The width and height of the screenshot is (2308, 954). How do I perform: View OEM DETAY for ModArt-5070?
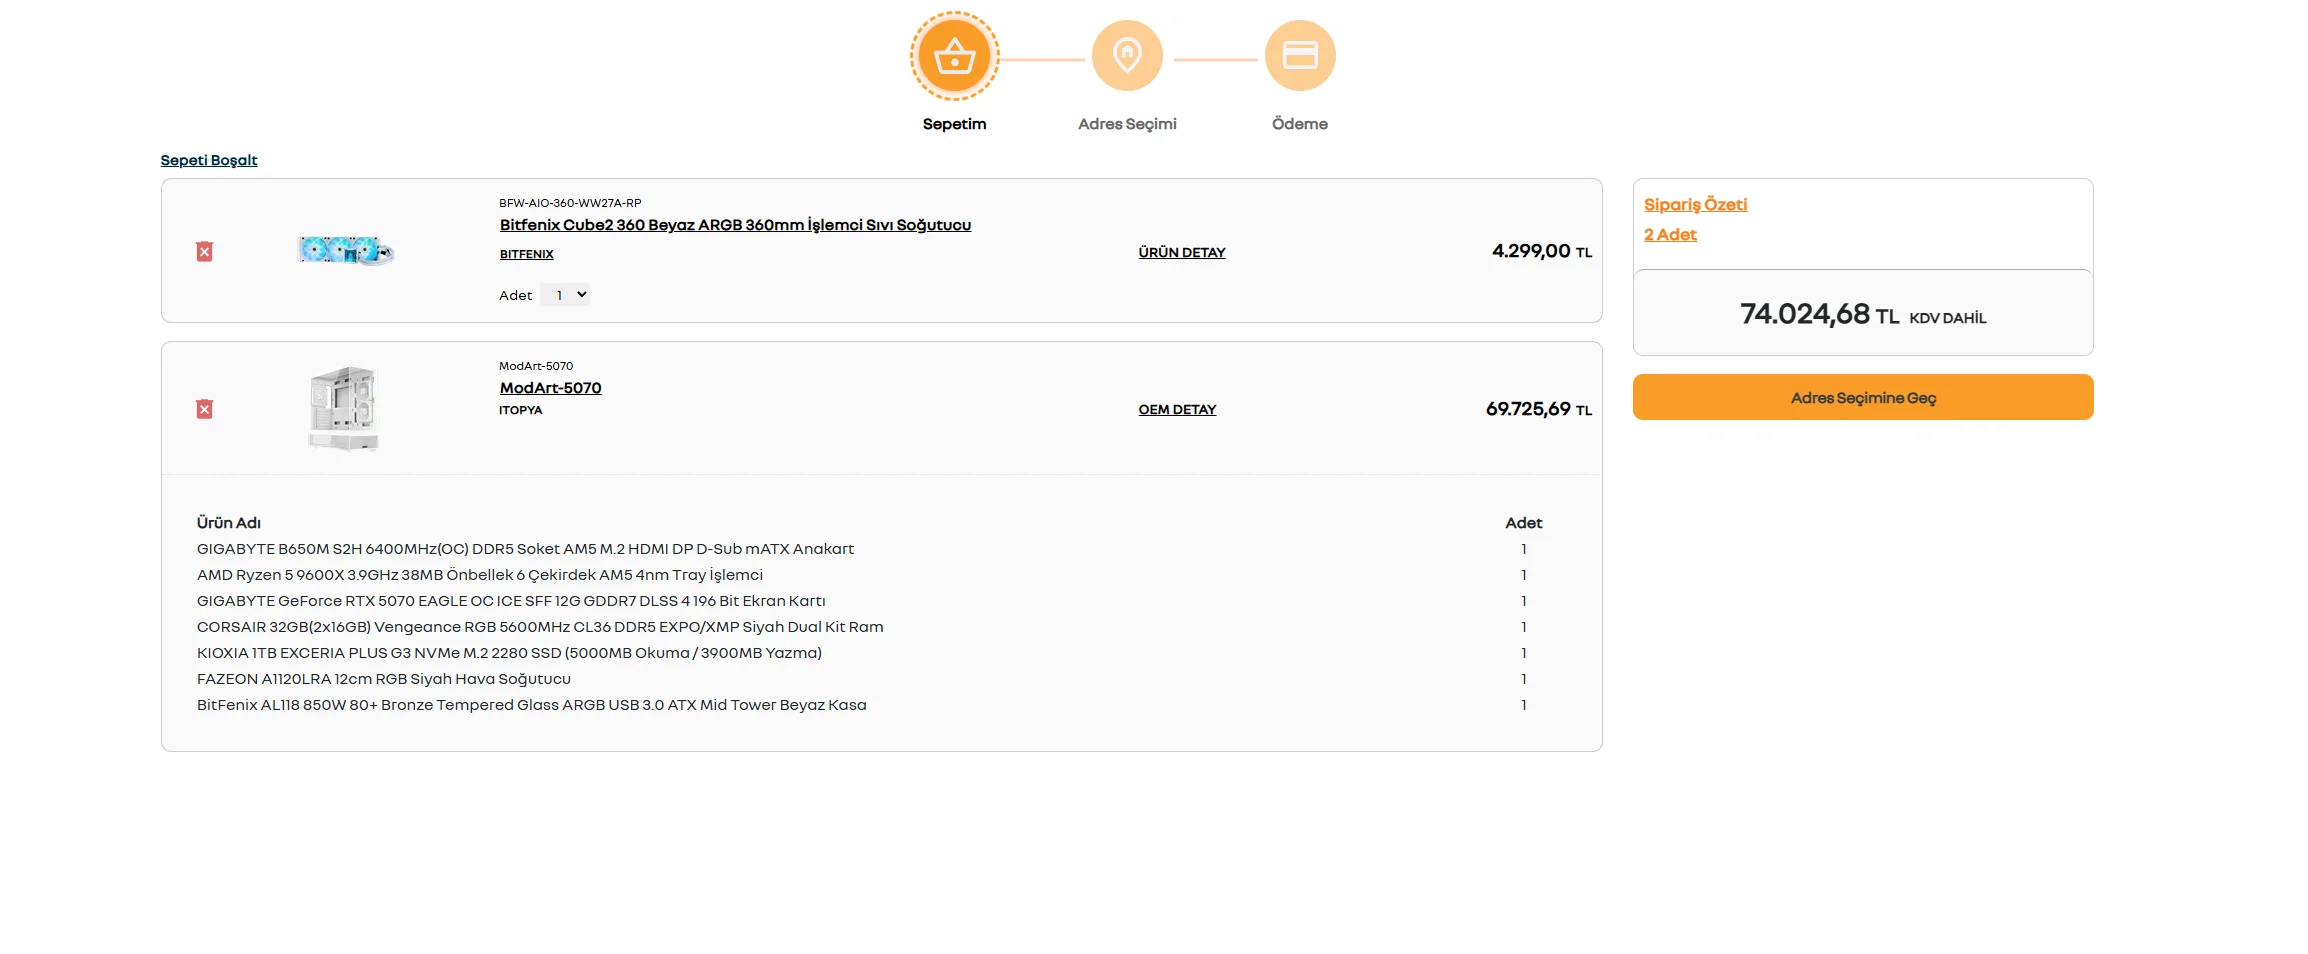[x=1177, y=410]
